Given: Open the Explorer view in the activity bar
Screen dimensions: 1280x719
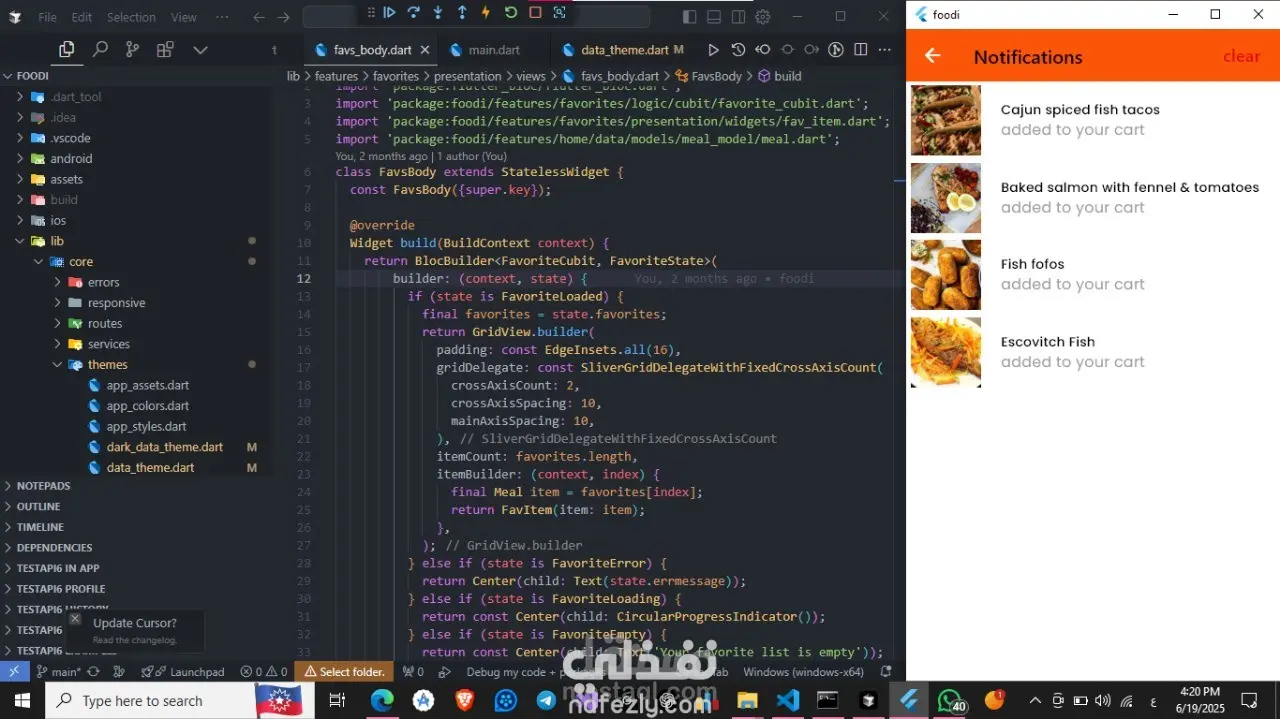Looking at the screenshot, I should pos(66,49).
